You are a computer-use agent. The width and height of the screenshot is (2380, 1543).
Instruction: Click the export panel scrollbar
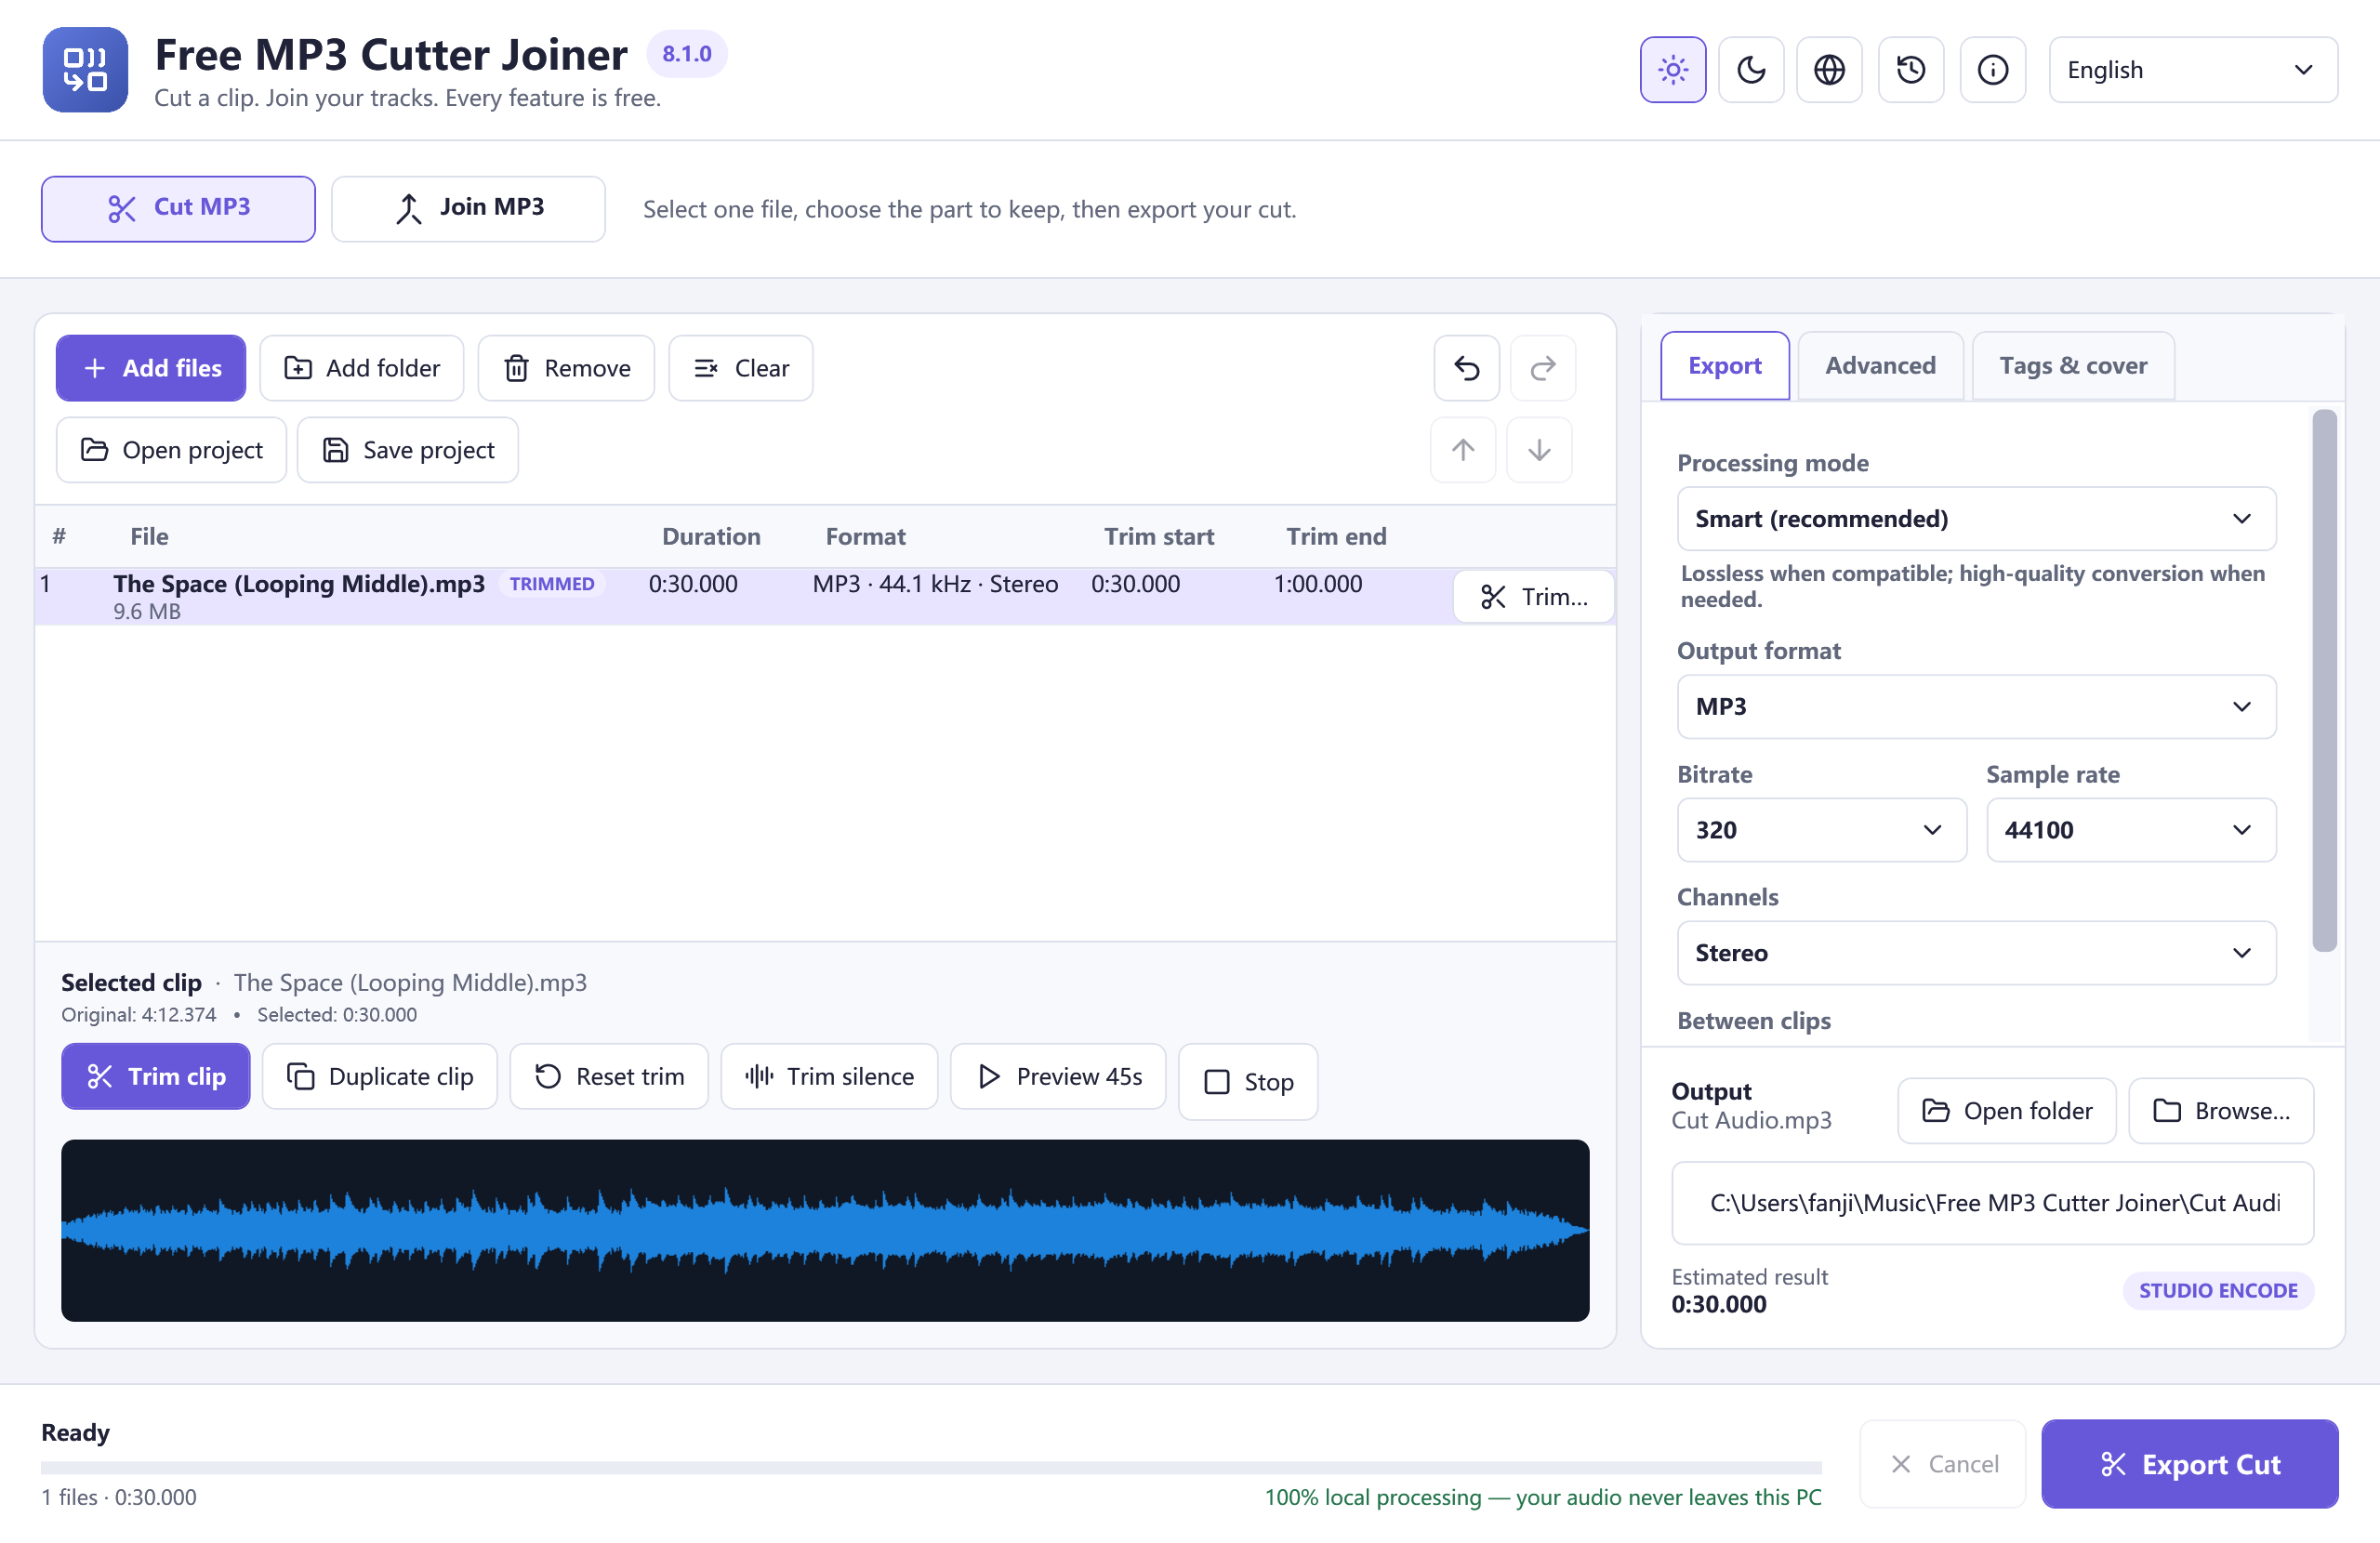point(2325,681)
